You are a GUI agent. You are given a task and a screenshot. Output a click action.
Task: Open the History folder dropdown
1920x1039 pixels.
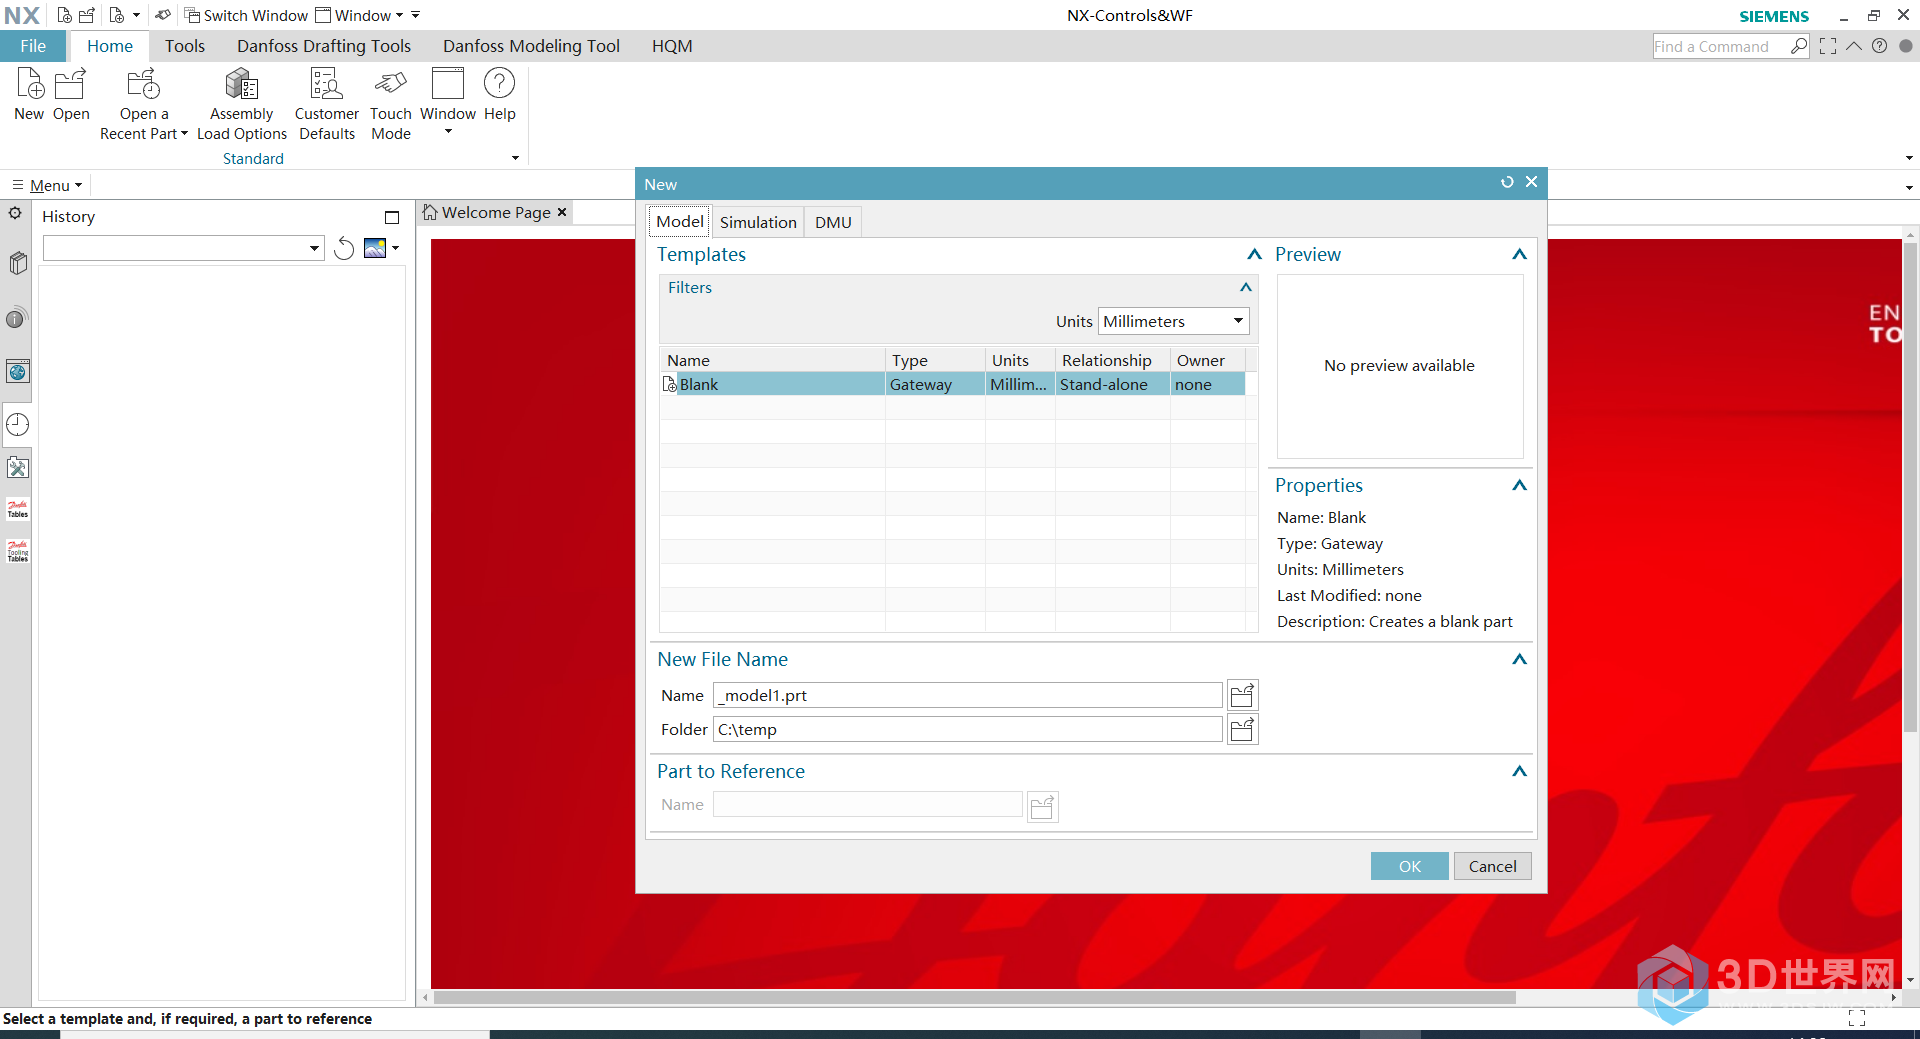314,248
